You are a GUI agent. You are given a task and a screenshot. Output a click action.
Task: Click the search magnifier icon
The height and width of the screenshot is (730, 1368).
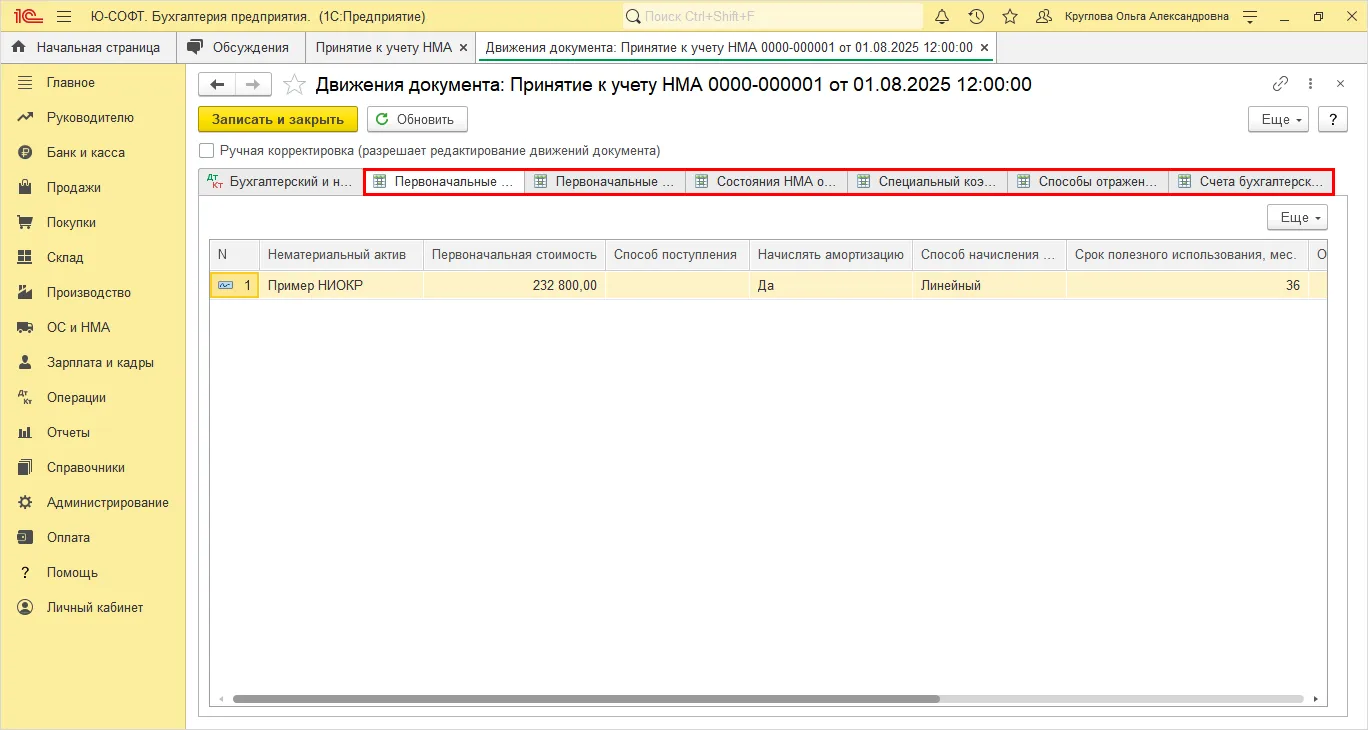coord(633,17)
